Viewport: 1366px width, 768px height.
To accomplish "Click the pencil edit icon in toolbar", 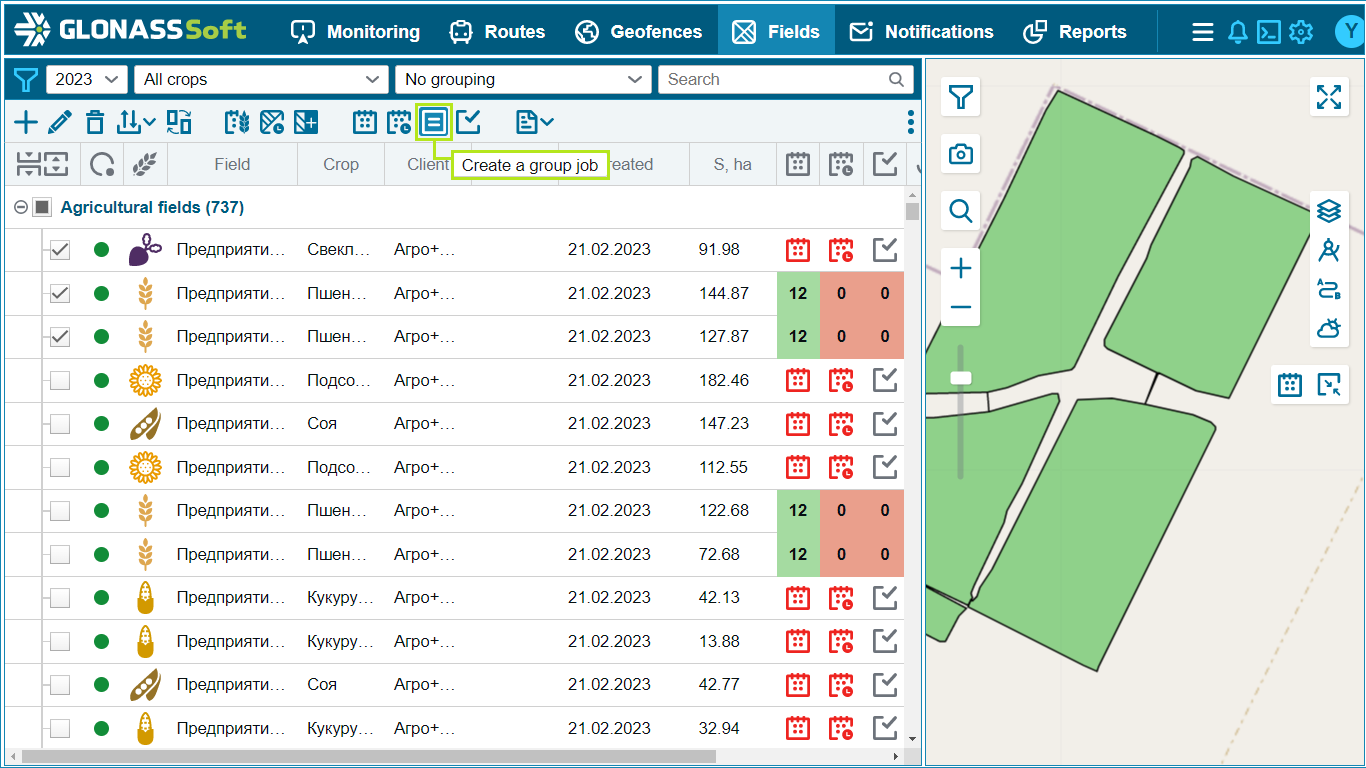I will pos(60,122).
